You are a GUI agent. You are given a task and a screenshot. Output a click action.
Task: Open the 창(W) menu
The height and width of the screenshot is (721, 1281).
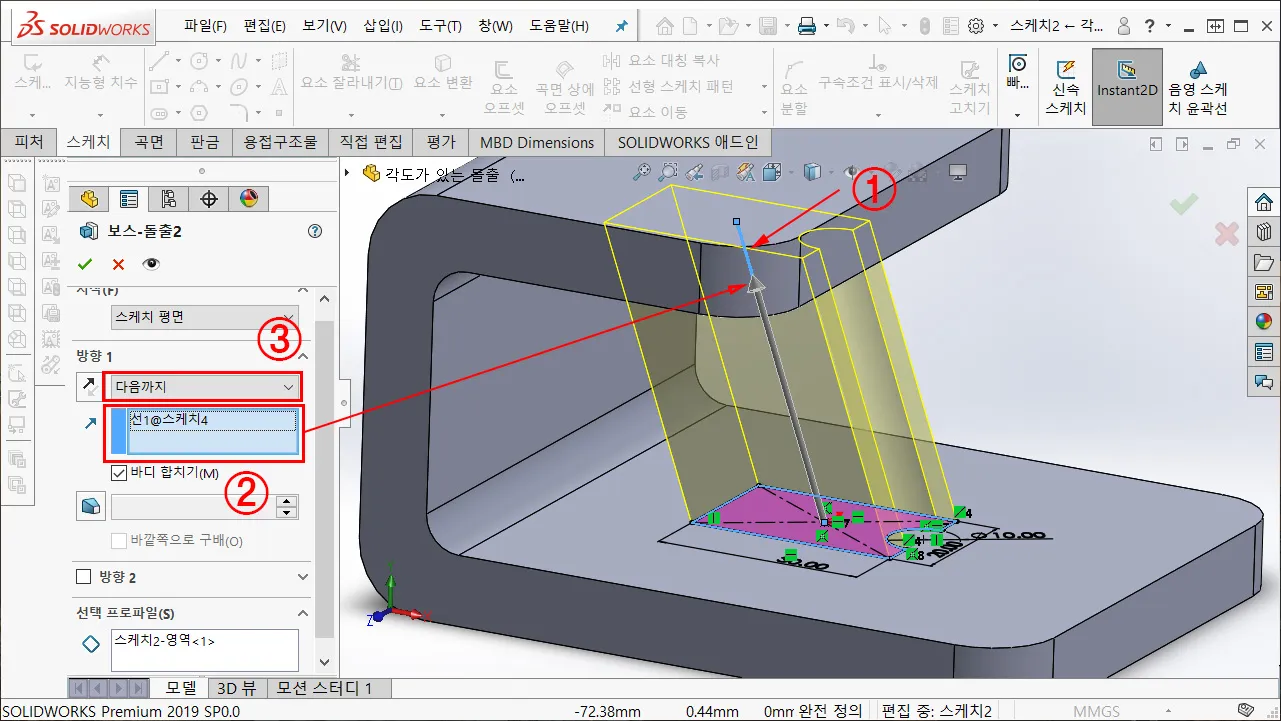click(495, 25)
